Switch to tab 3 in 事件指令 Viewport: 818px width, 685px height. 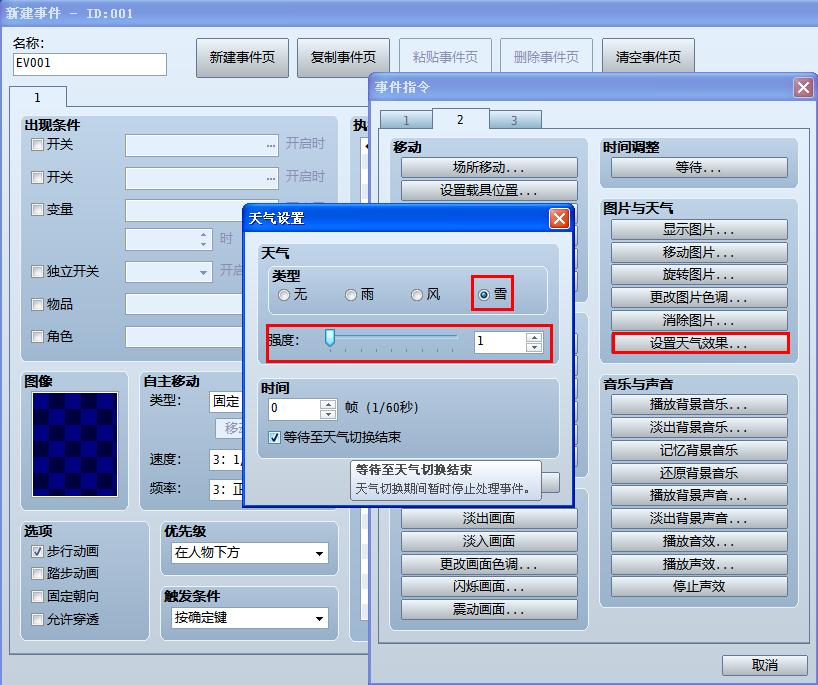tap(514, 121)
